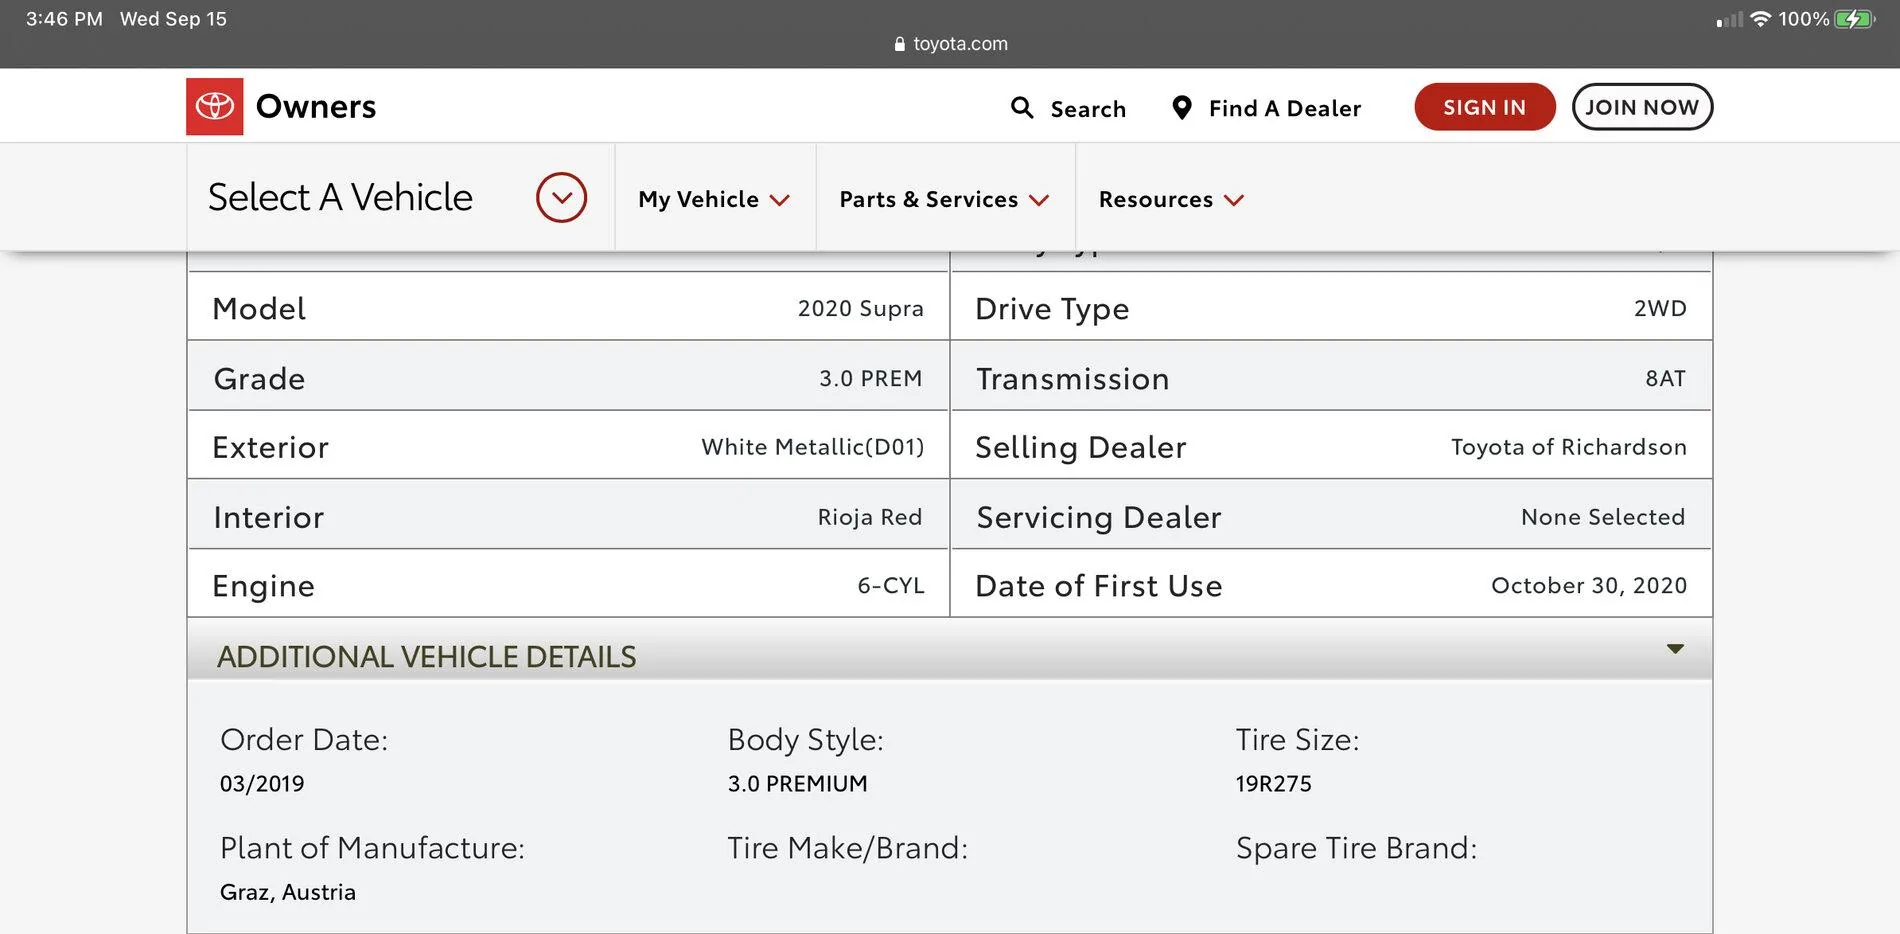Click the Rioja Red interior value
Screen dimensions: 1900x934
tap(870, 517)
